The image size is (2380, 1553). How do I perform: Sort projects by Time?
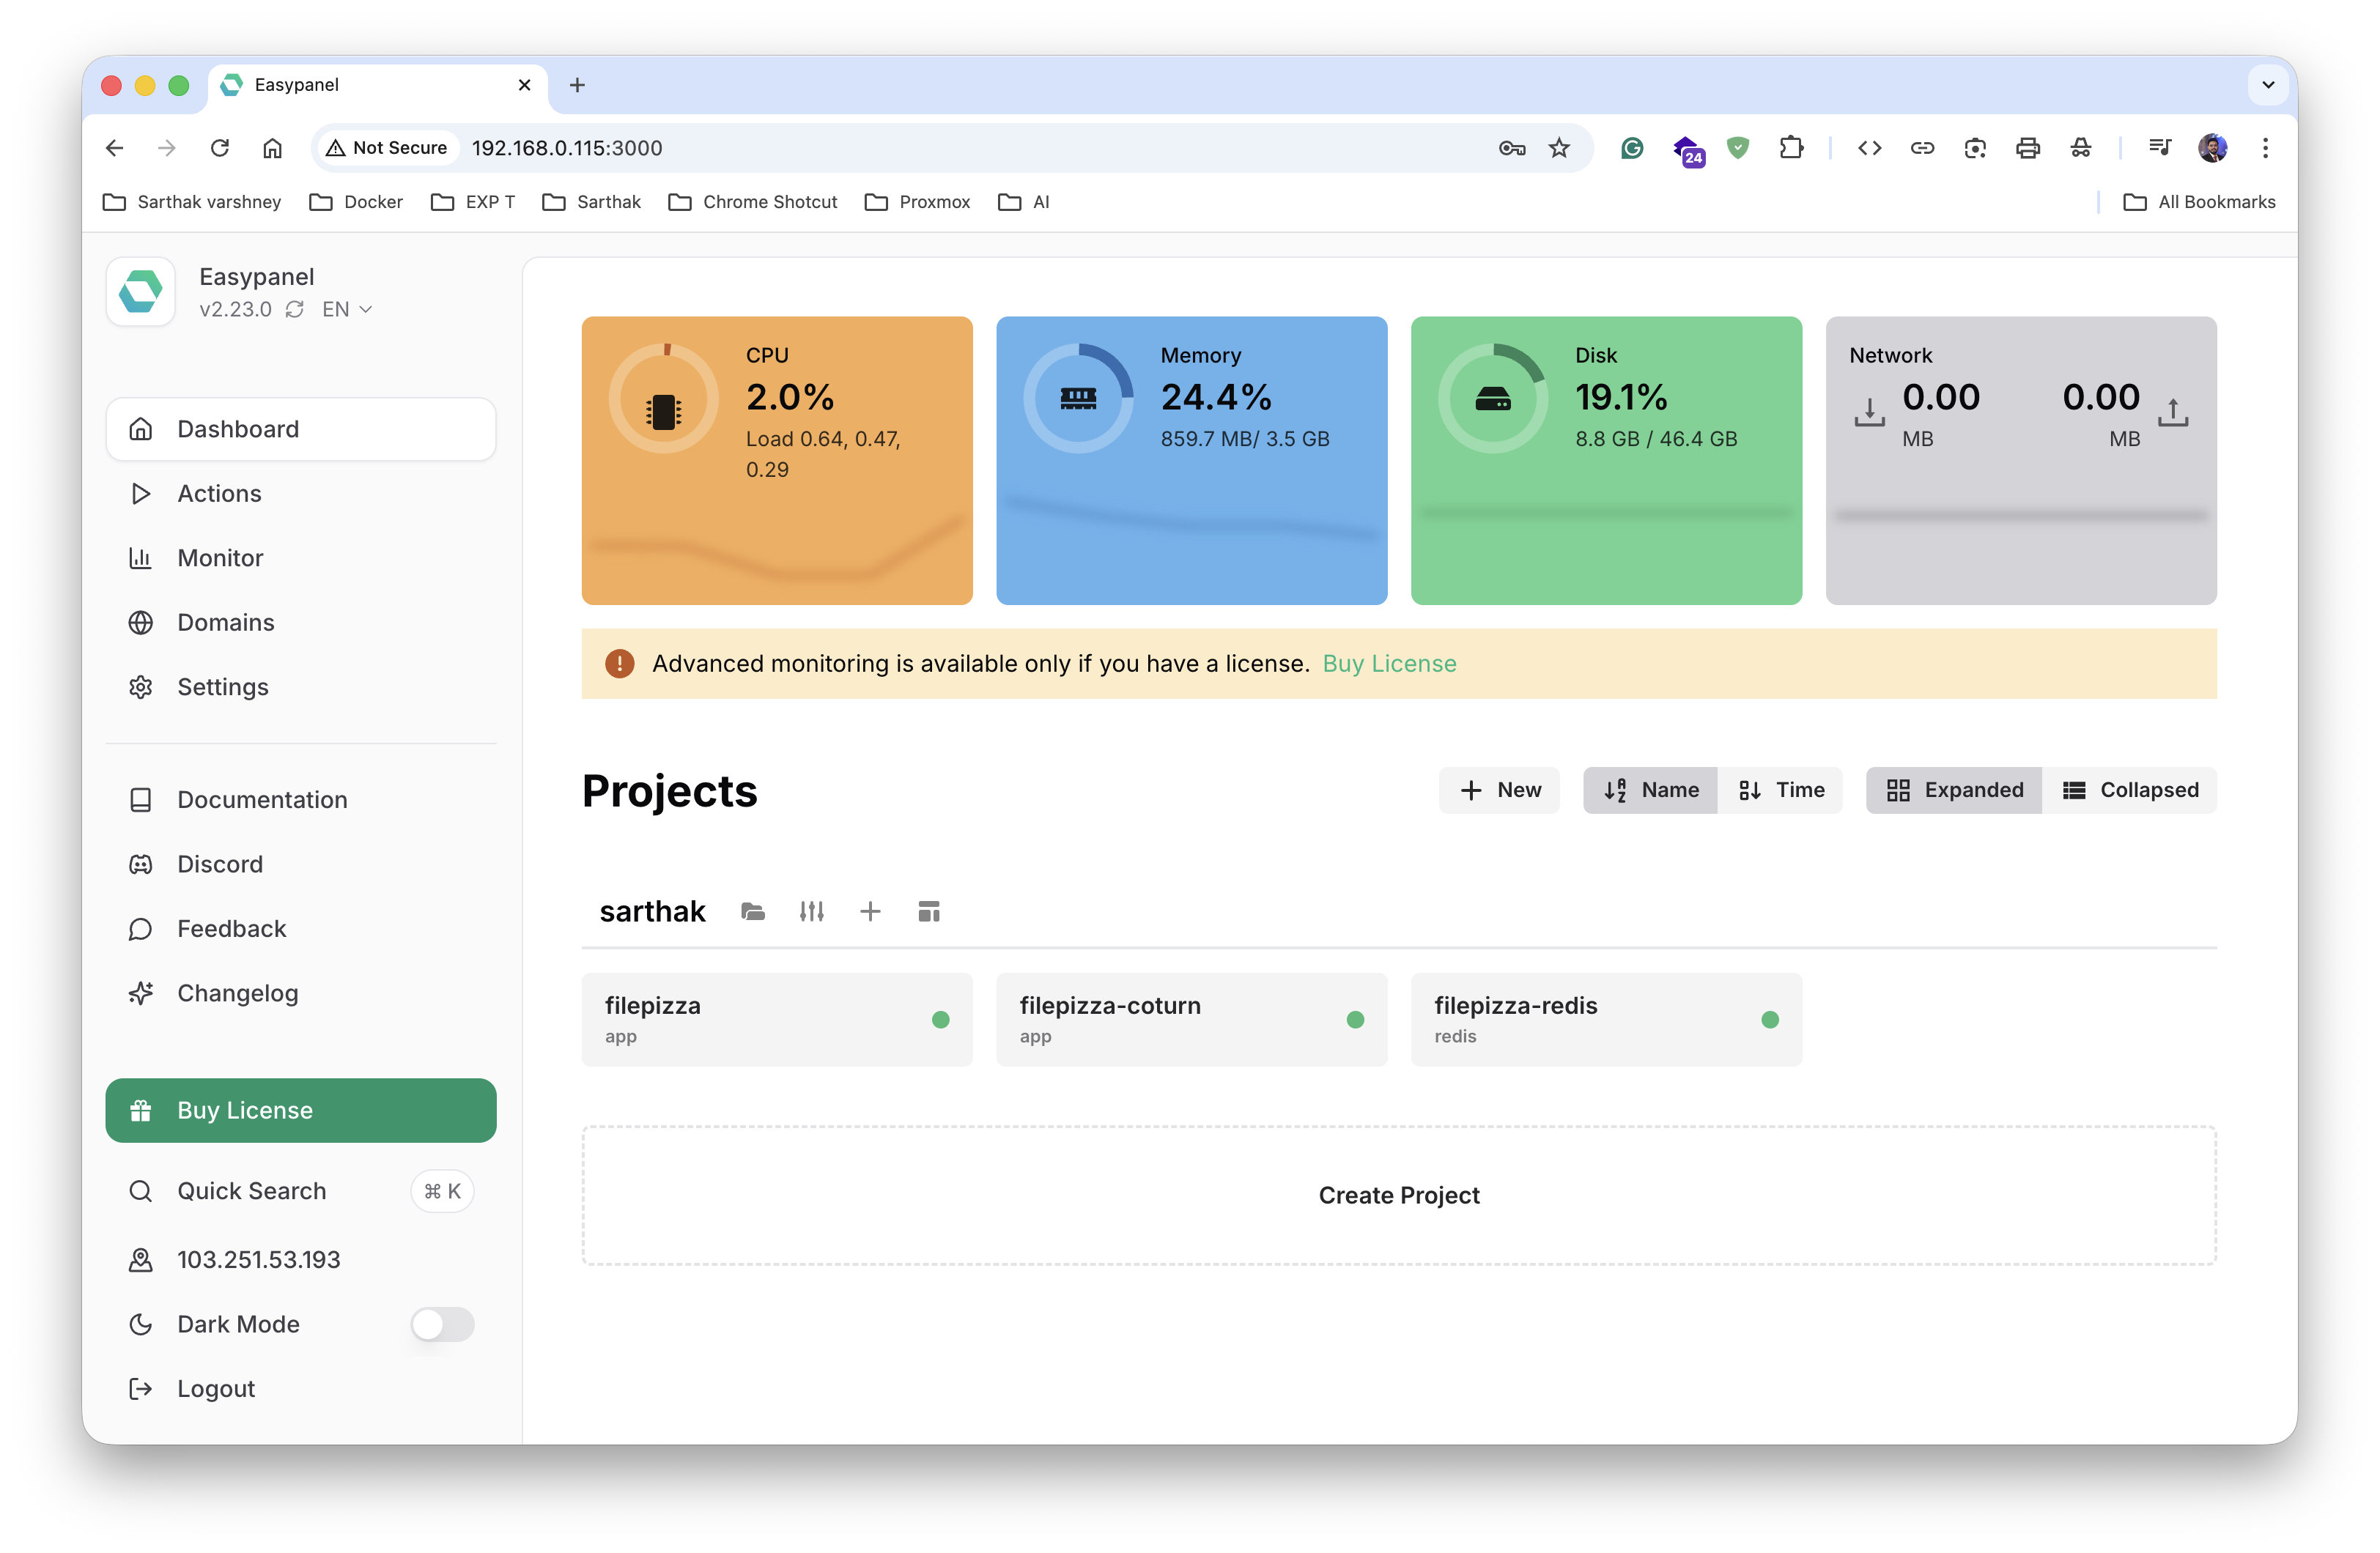coord(1781,790)
